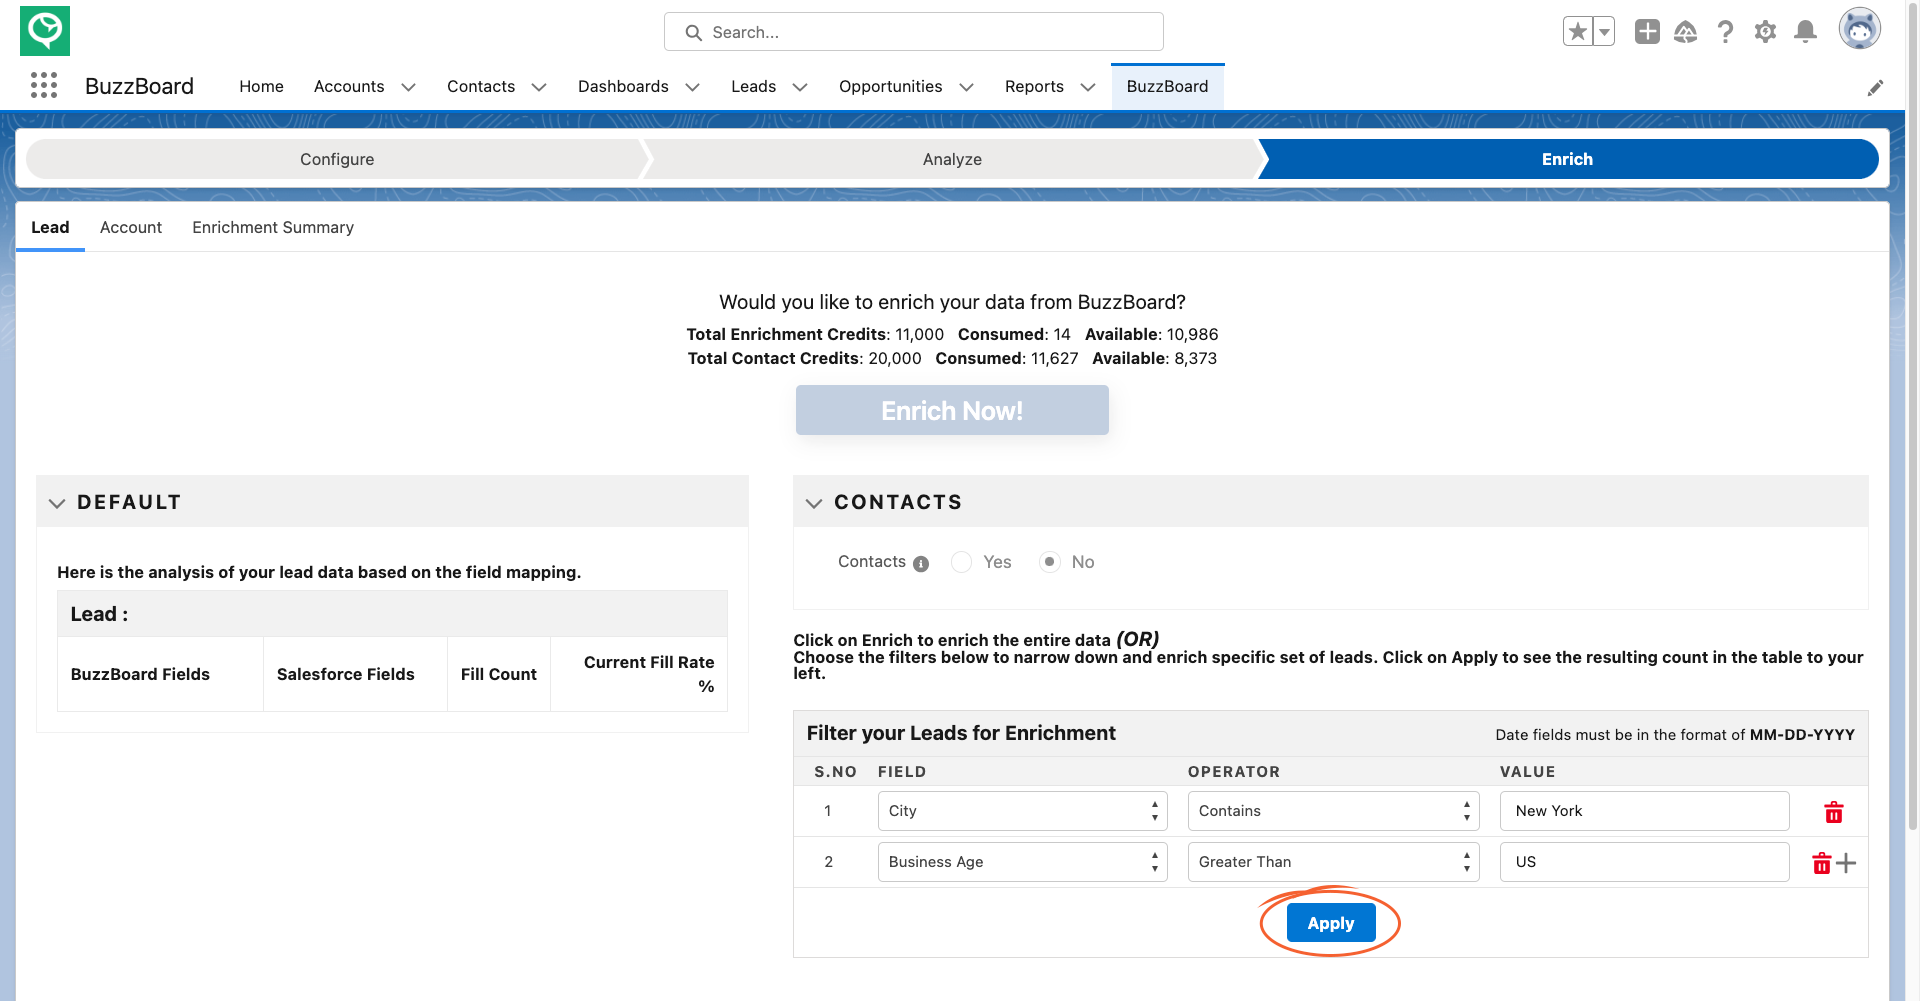
Task: Open the Reports nav item
Action: coord(1034,87)
